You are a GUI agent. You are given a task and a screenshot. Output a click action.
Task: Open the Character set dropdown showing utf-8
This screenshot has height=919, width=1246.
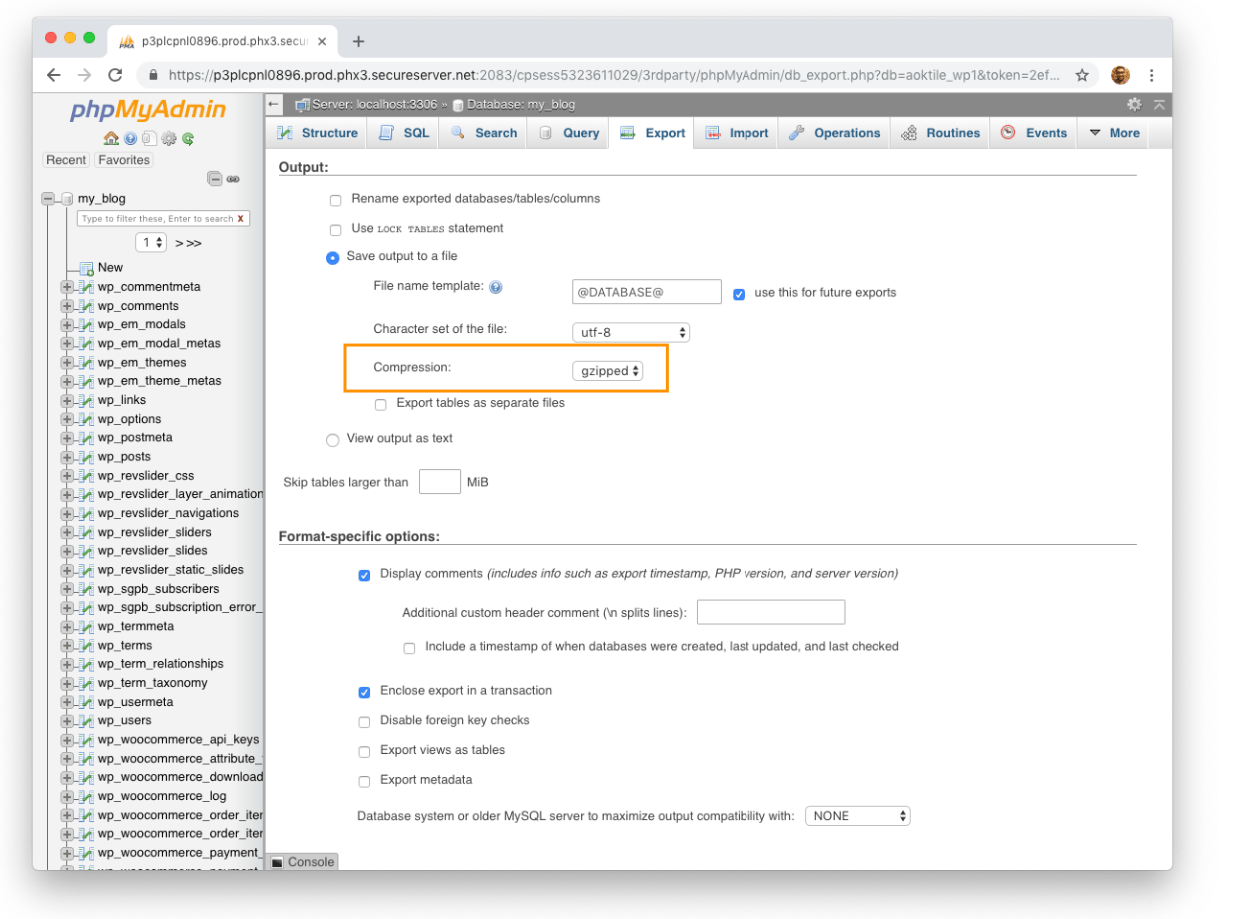631,332
